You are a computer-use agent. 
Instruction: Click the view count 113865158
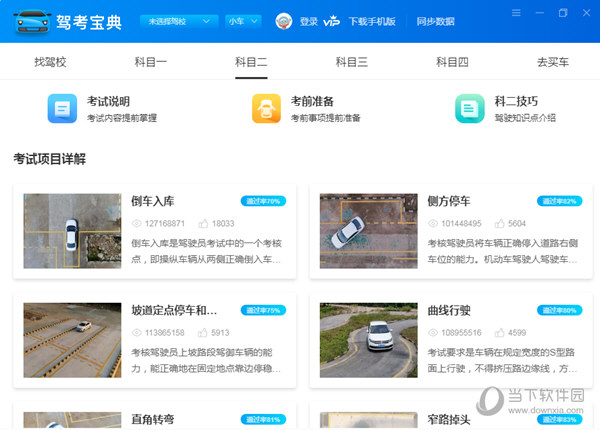click(165, 333)
